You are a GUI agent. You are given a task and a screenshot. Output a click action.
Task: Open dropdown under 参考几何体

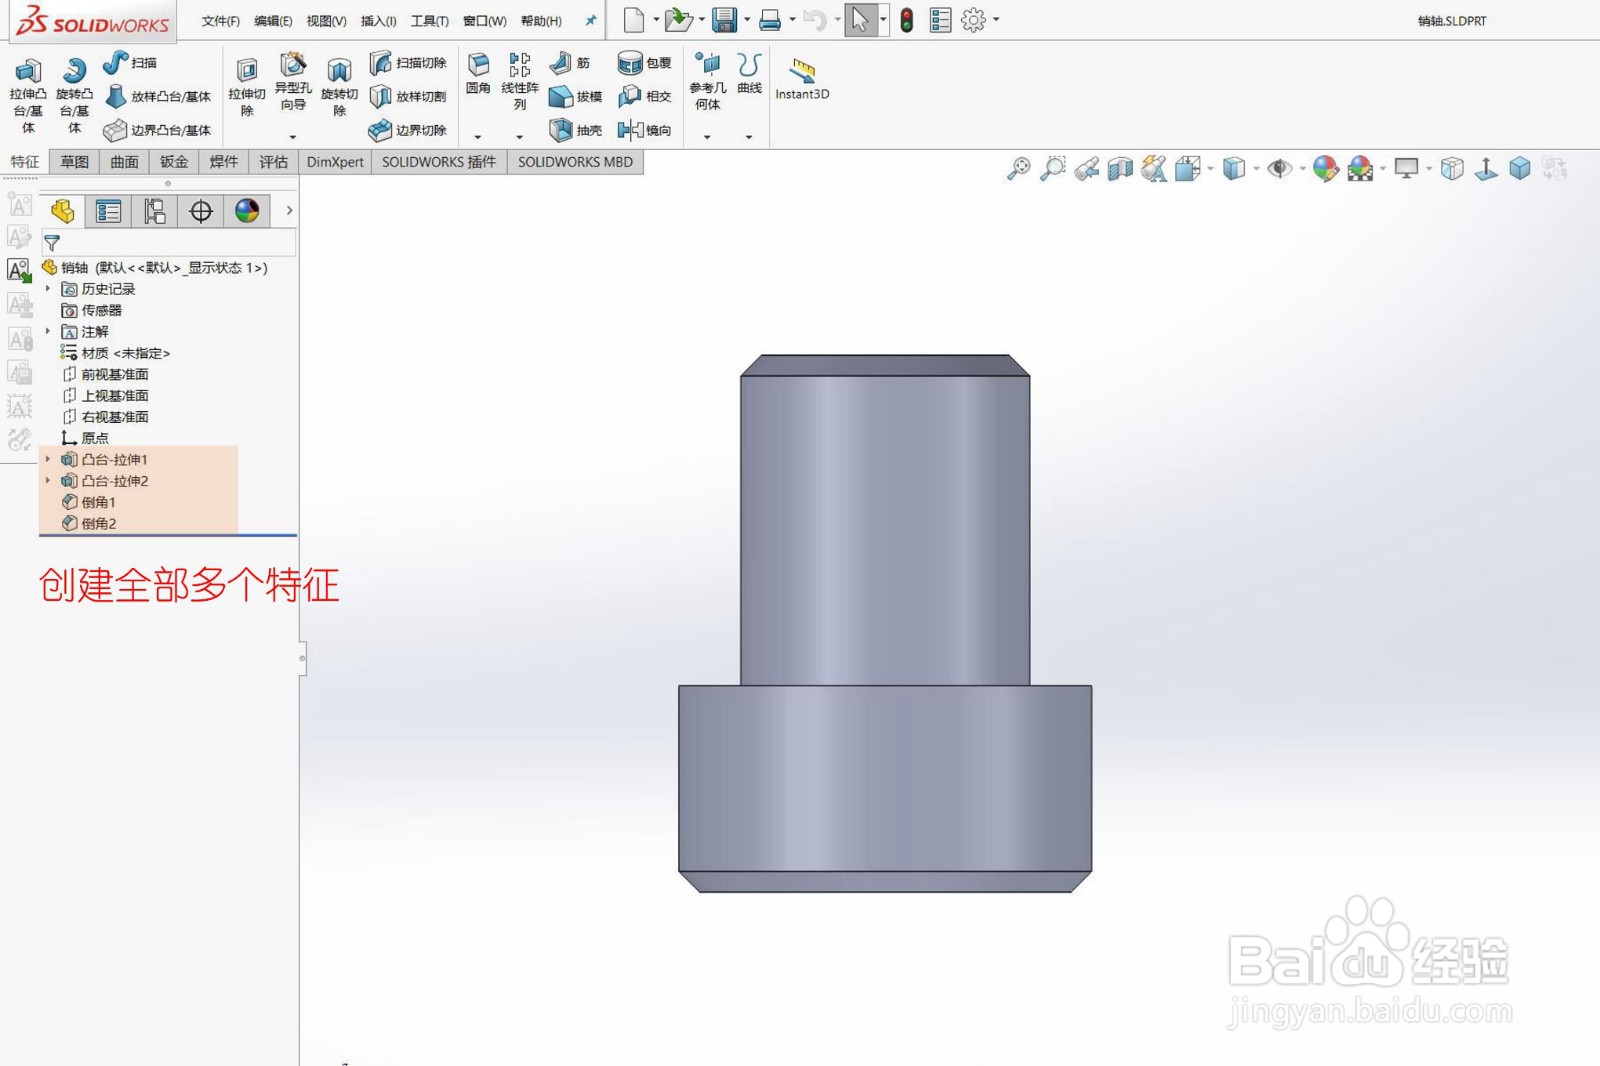coord(707,137)
